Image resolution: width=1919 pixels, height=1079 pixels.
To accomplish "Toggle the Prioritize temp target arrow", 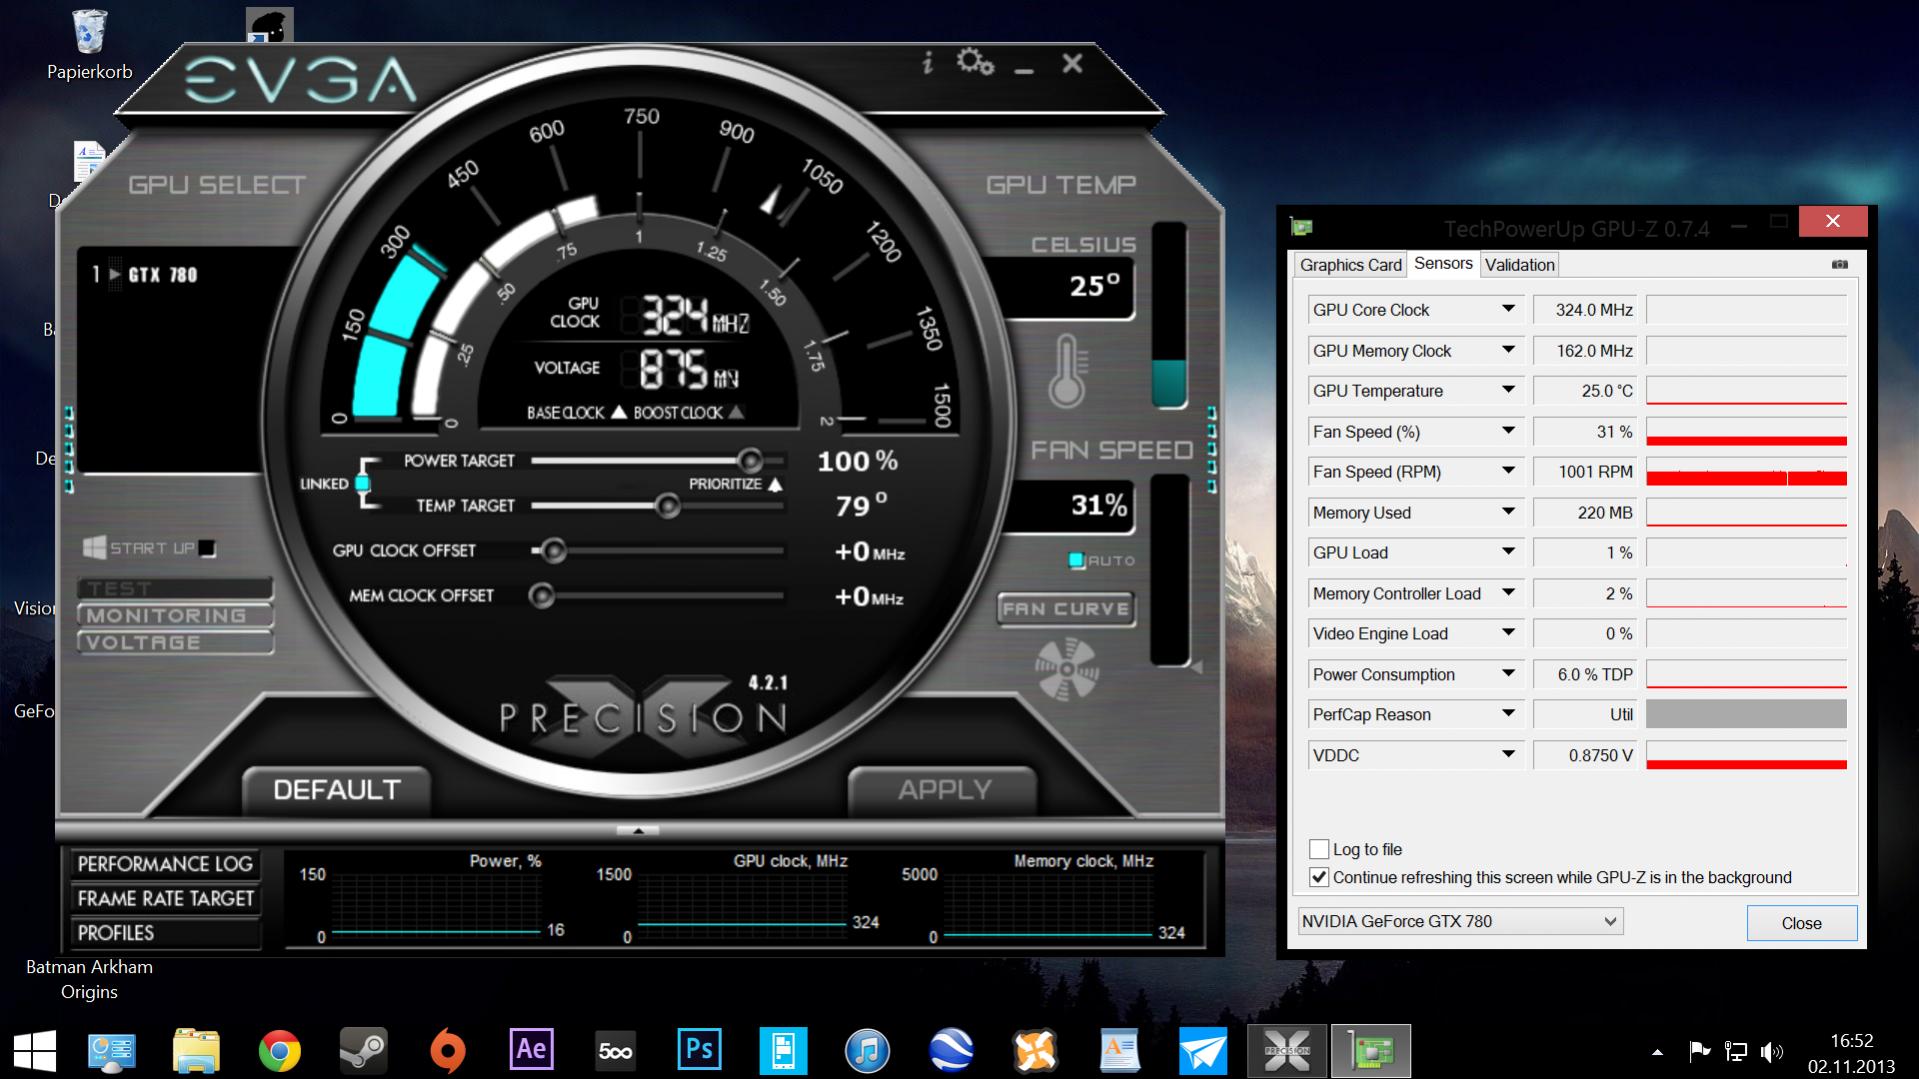I will coord(775,484).
